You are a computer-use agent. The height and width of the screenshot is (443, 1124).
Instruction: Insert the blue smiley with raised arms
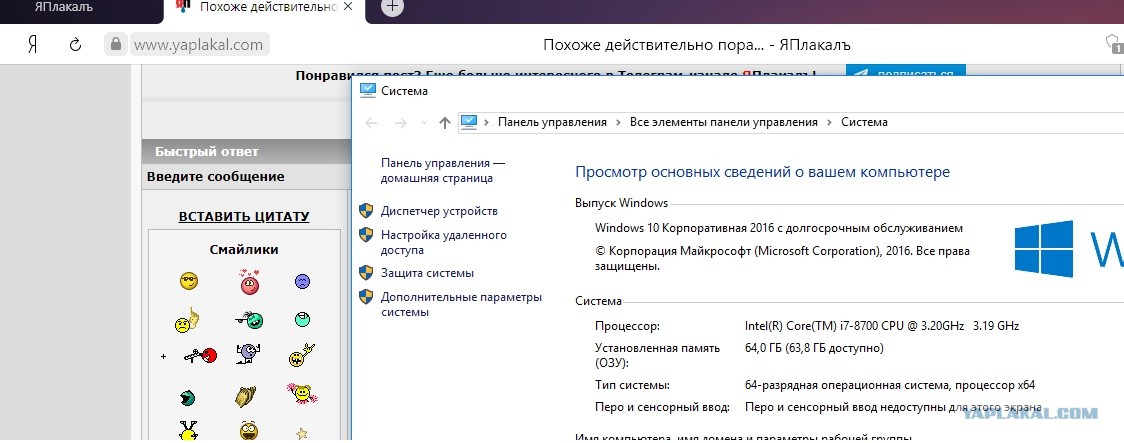pos(248,353)
